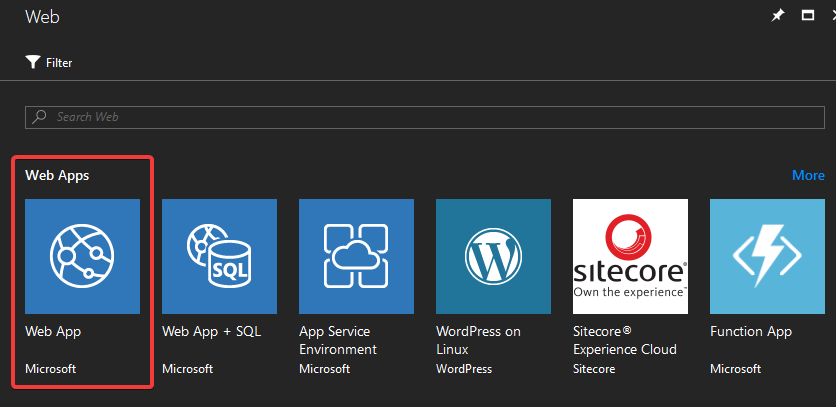Click the 'Function App' title text
836x407 pixels.
pos(751,332)
